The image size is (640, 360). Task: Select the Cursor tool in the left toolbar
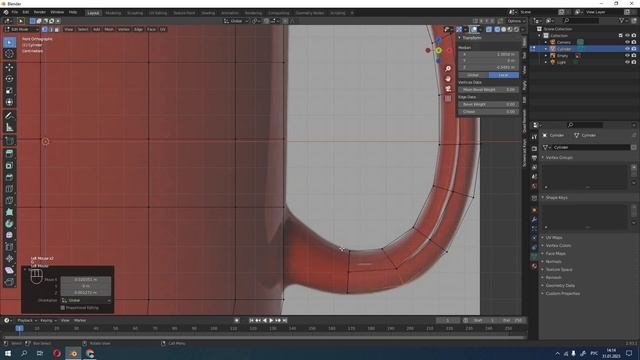[x=9, y=53]
